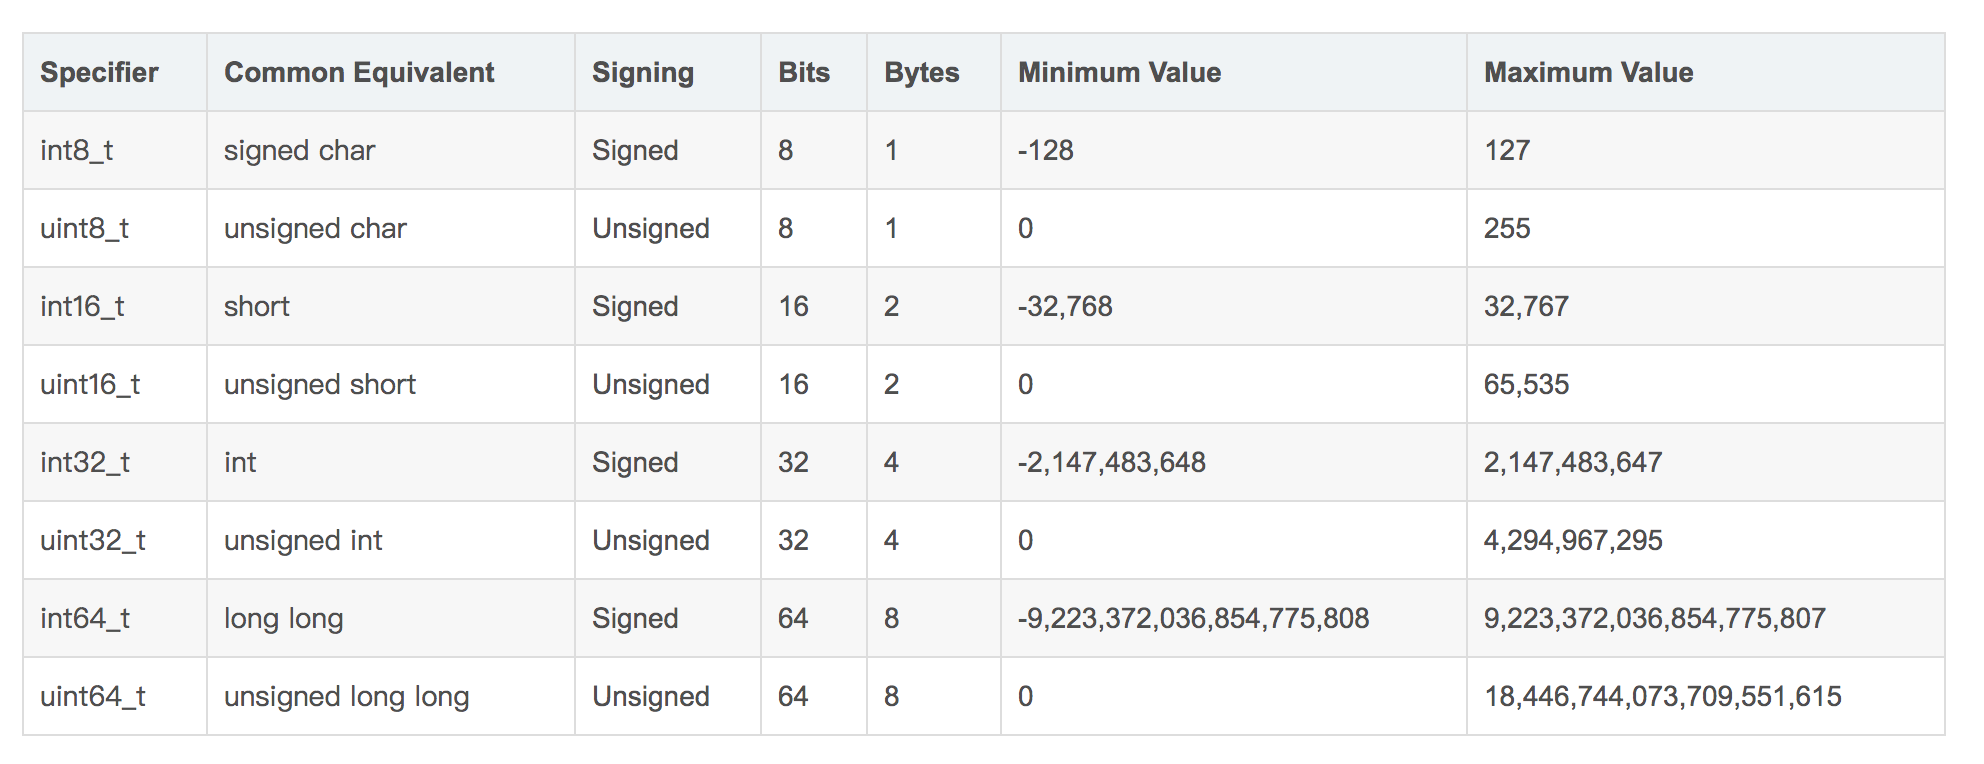Click the uint64_t specifier cell
Screen dimensions: 1984x764
[93, 697]
